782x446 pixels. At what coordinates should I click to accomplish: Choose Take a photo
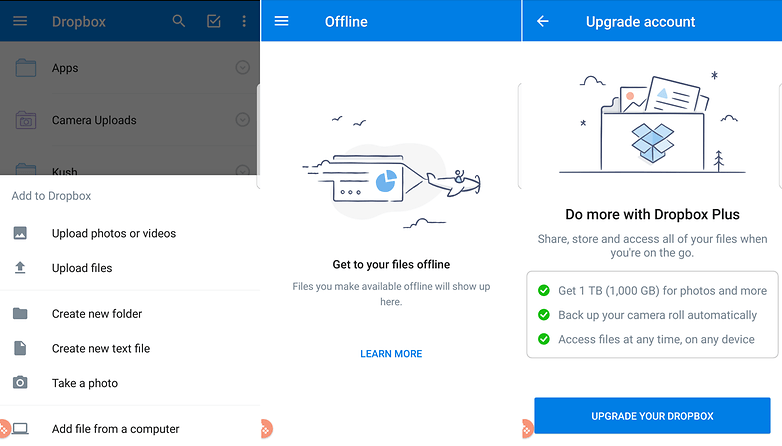(x=85, y=383)
